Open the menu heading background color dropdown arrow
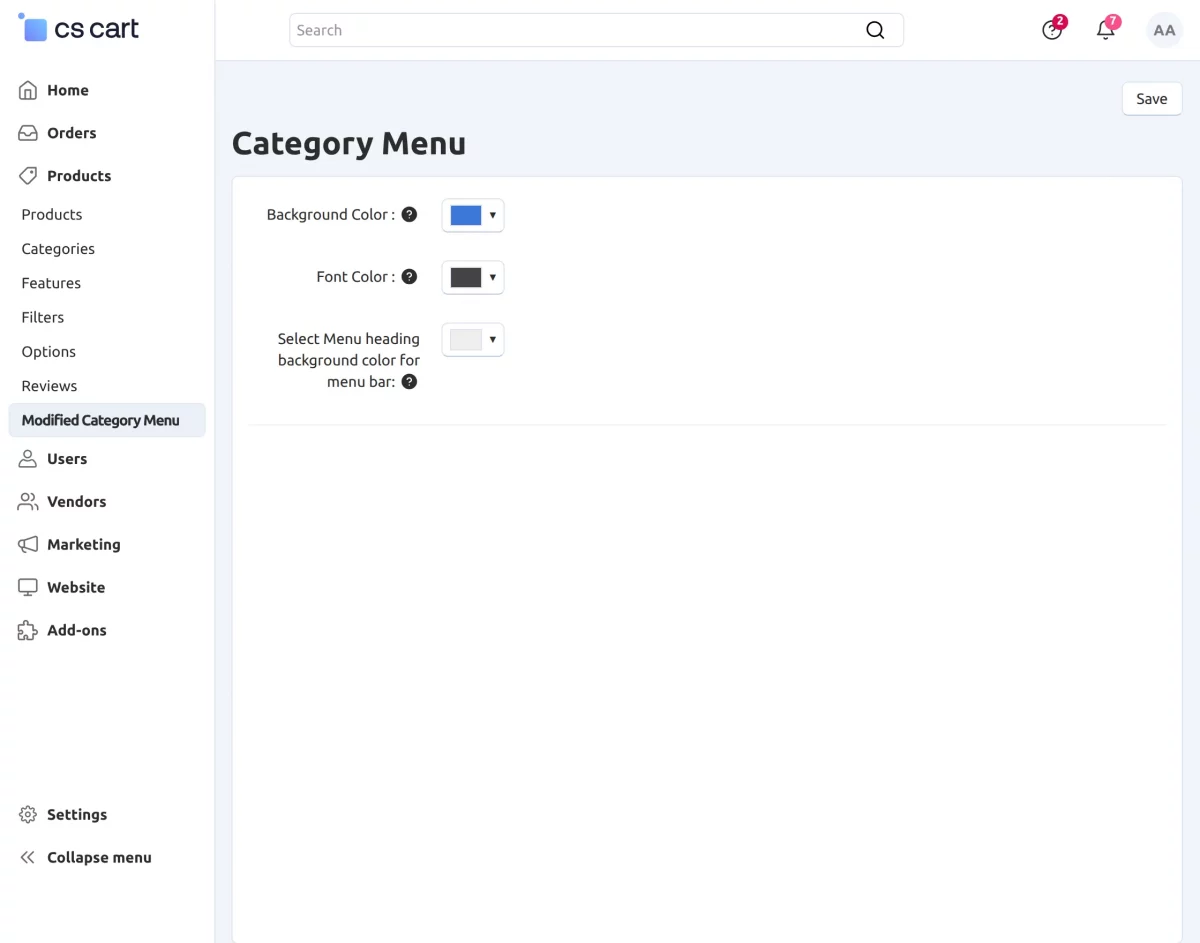1200x943 pixels. 493,339
